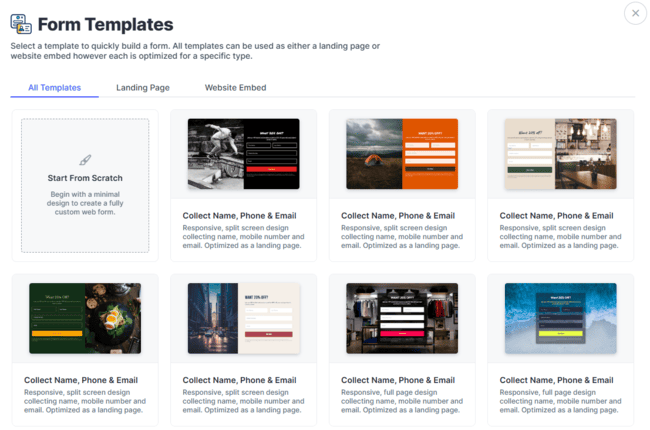Click the title under the cafe template
The height and width of the screenshot is (430, 650).
click(x=556, y=216)
